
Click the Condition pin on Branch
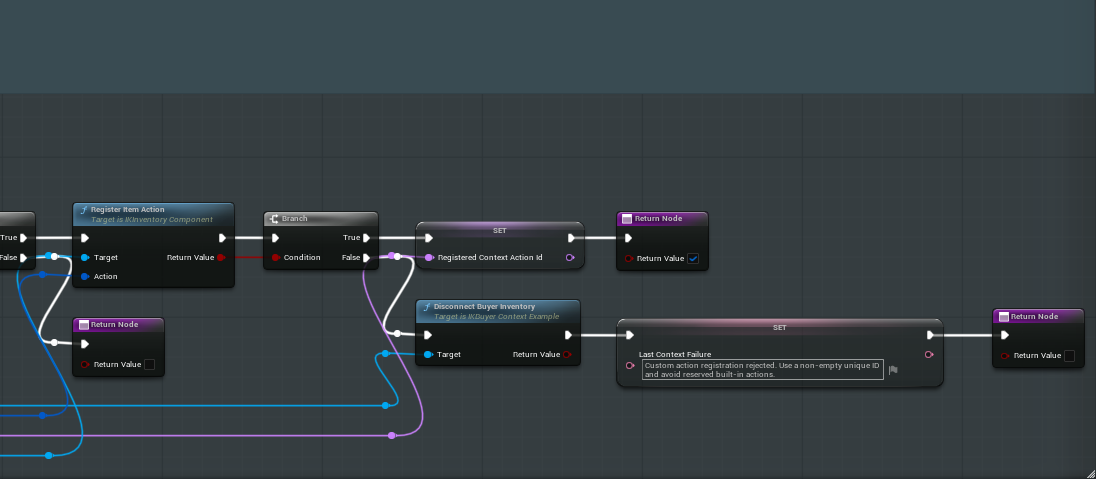(x=275, y=257)
